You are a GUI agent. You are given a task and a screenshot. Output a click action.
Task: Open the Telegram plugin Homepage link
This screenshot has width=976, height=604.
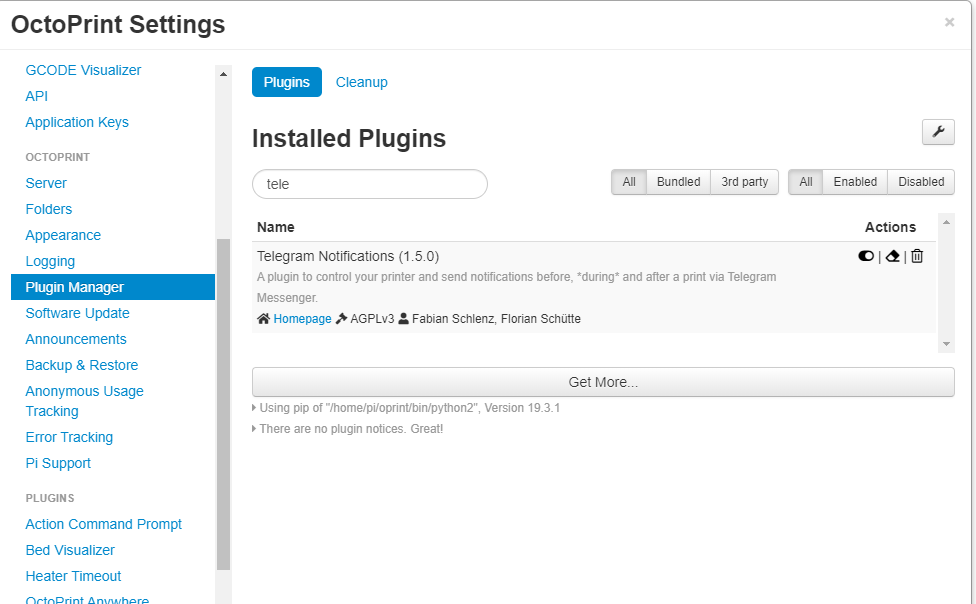[x=303, y=319]
